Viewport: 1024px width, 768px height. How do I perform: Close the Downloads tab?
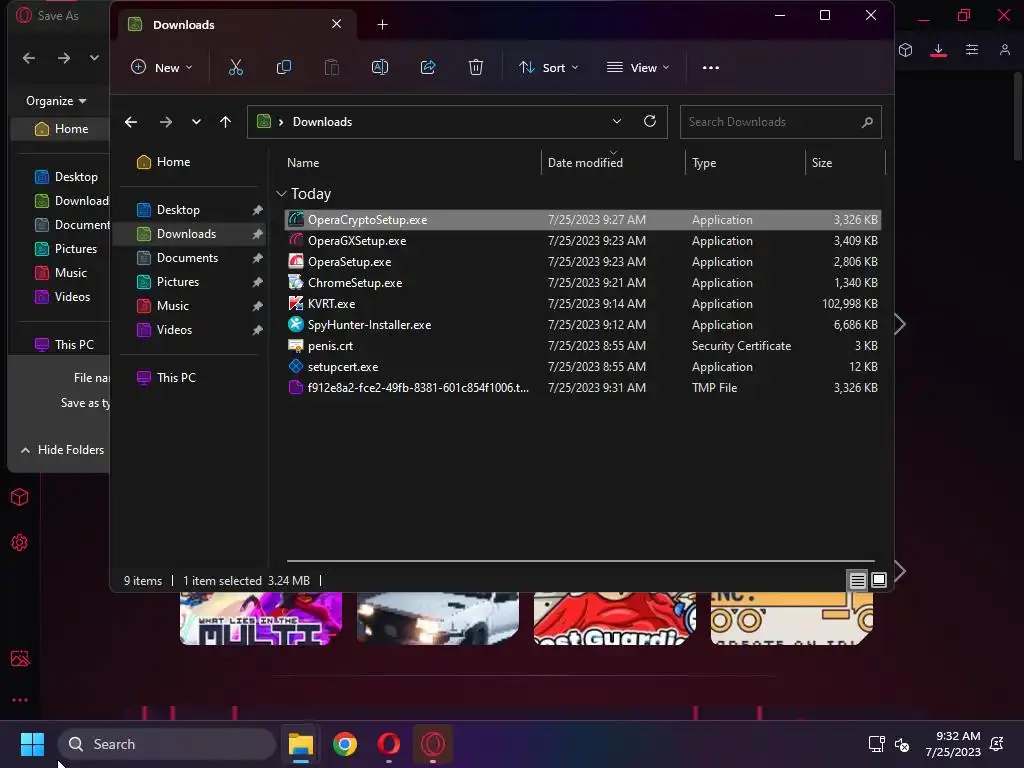[x=336, y=24]
